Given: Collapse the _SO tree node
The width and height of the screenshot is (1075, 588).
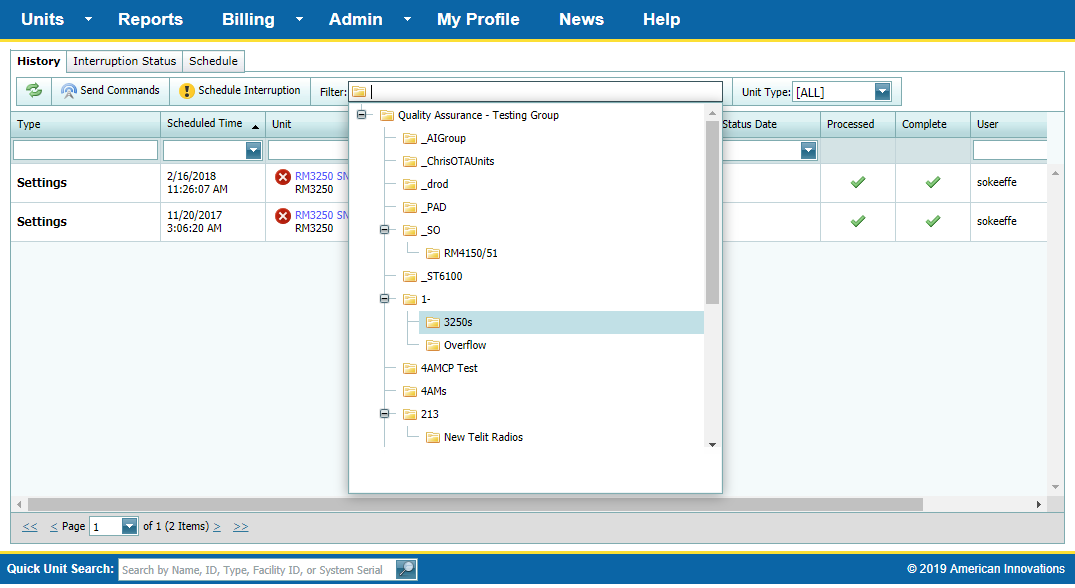Looking at the screenshot, I should click(384, 230).
